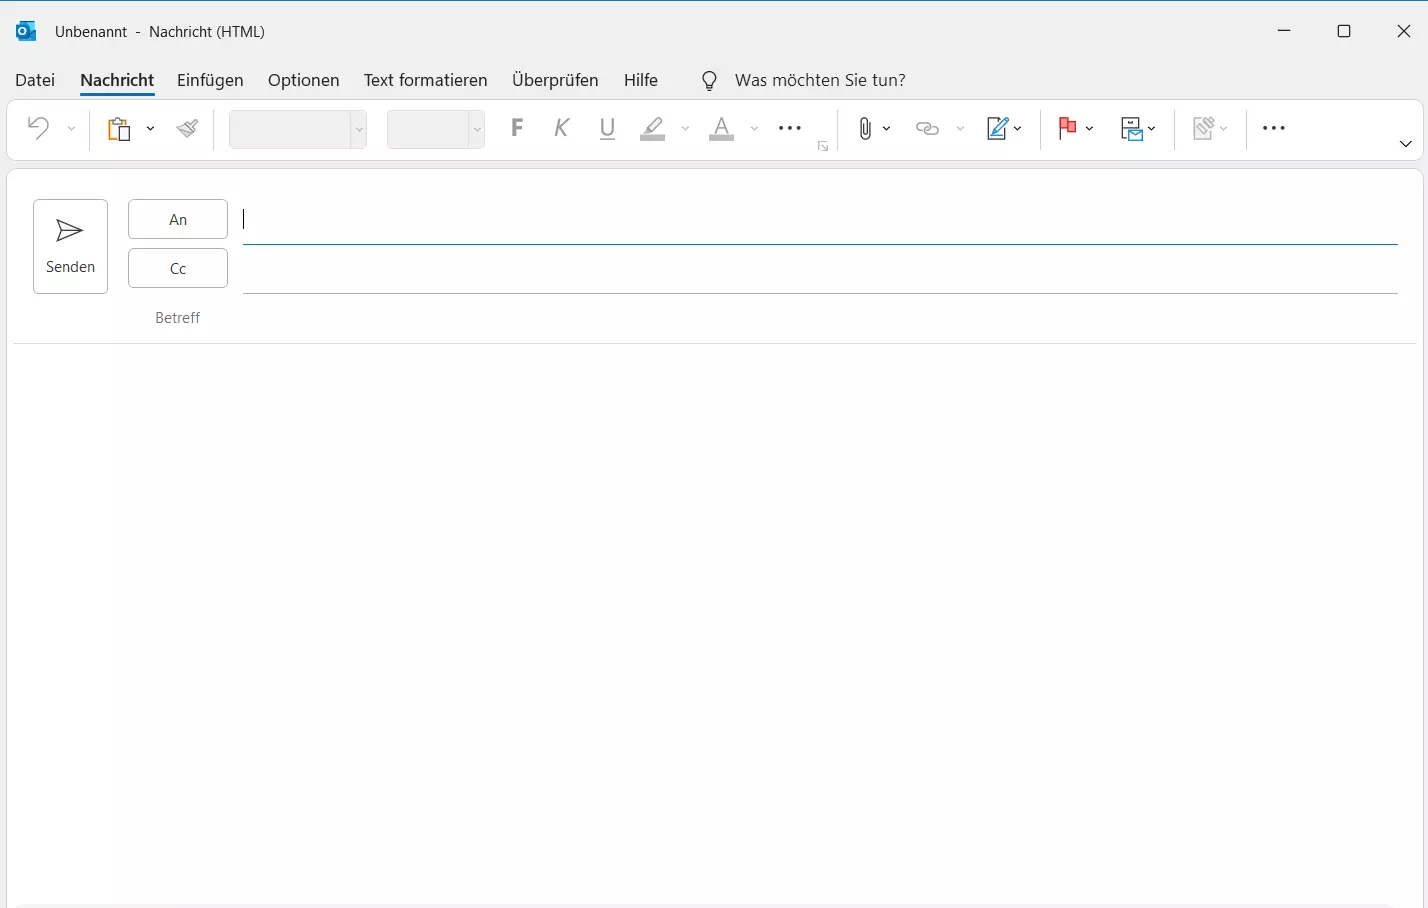This screenshot has width=1428, height=908.
Task: Switch to the Nachricht tab
Action: click(117, 80)
